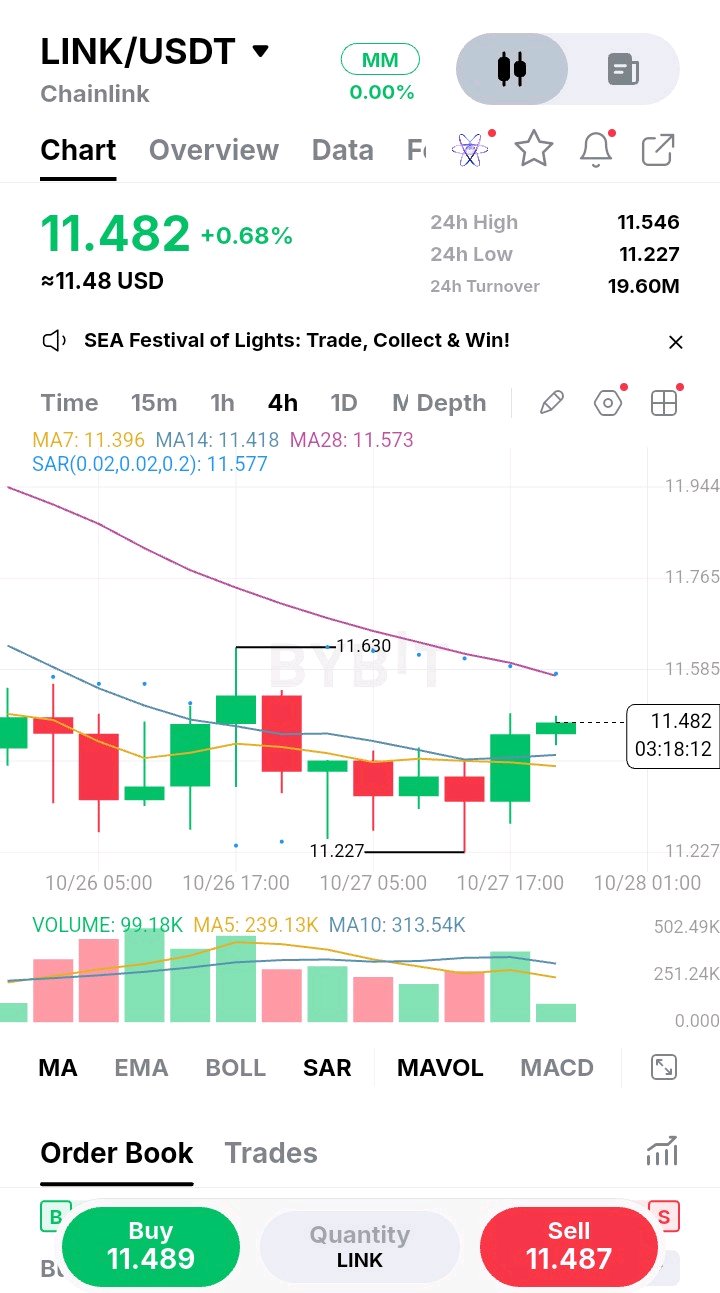Select the 15m chart interval
720x1293 pixels.
coord(154,403)
